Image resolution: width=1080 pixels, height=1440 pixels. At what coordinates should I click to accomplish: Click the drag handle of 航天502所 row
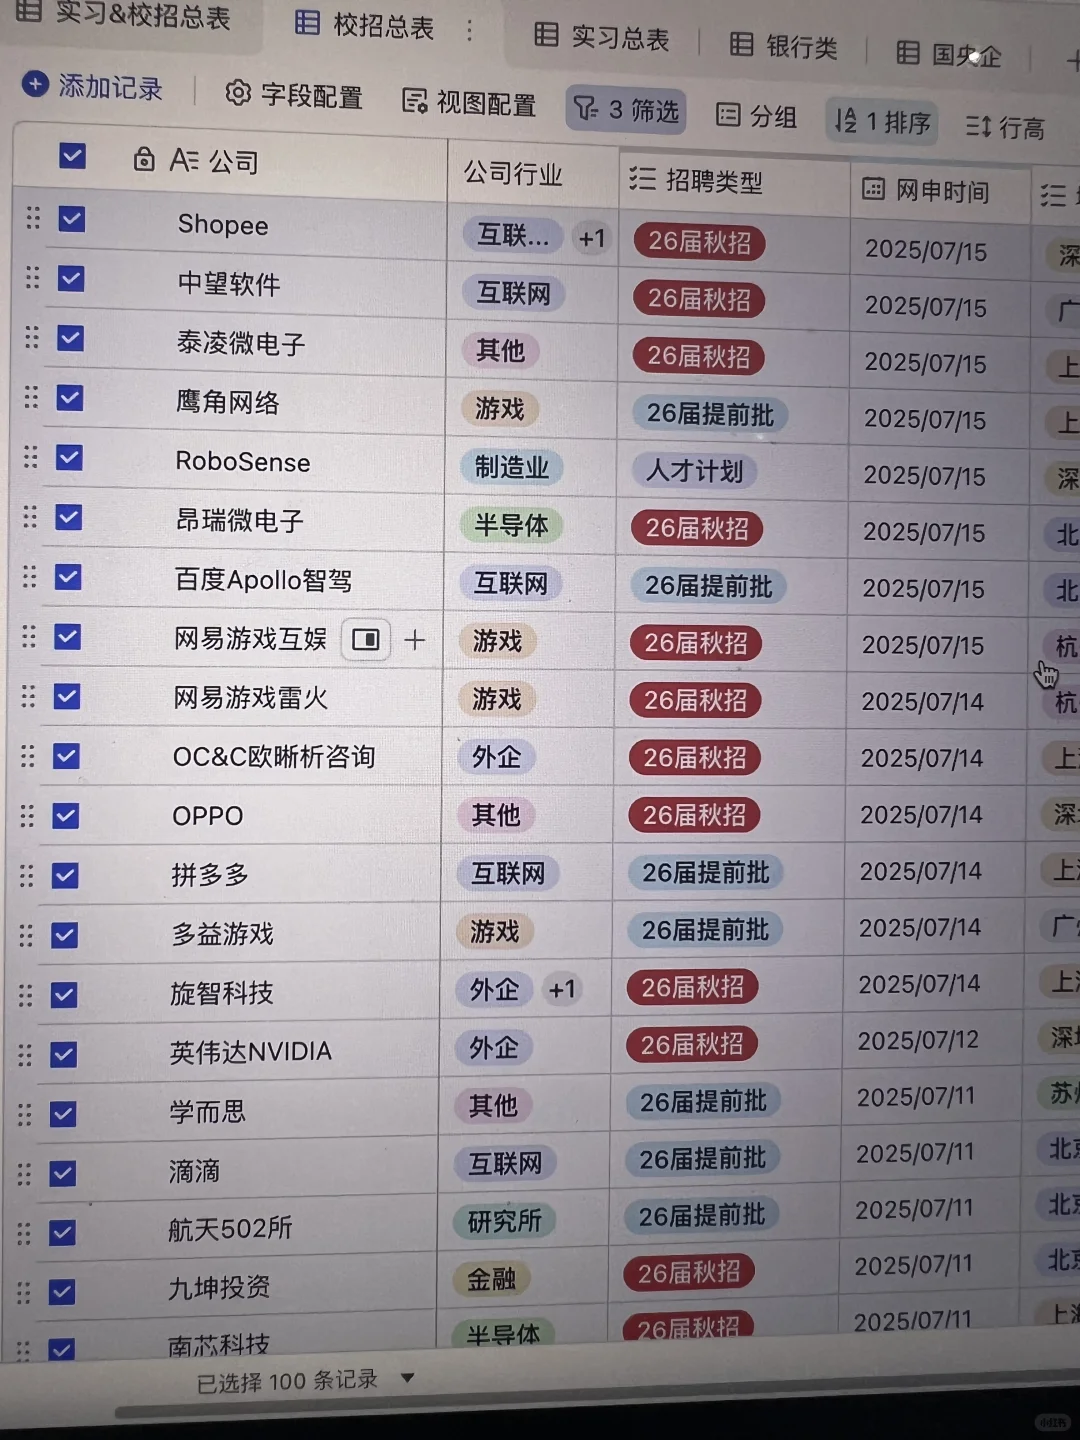[23, 1233]
